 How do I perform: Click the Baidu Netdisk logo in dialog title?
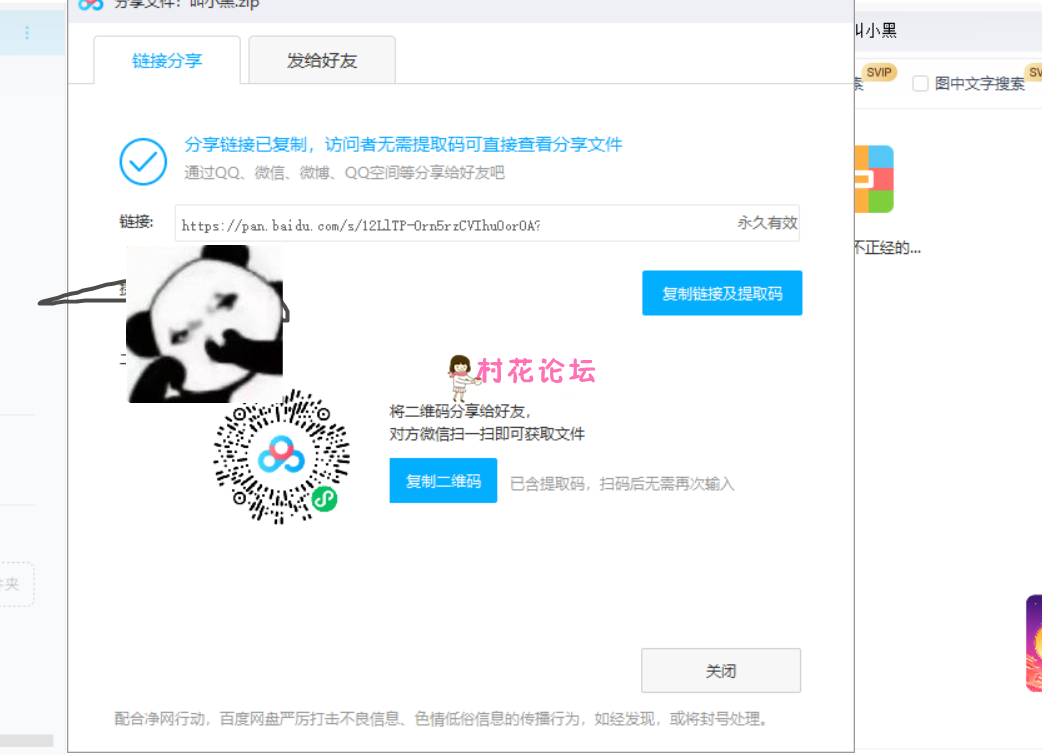pos(90,5)
